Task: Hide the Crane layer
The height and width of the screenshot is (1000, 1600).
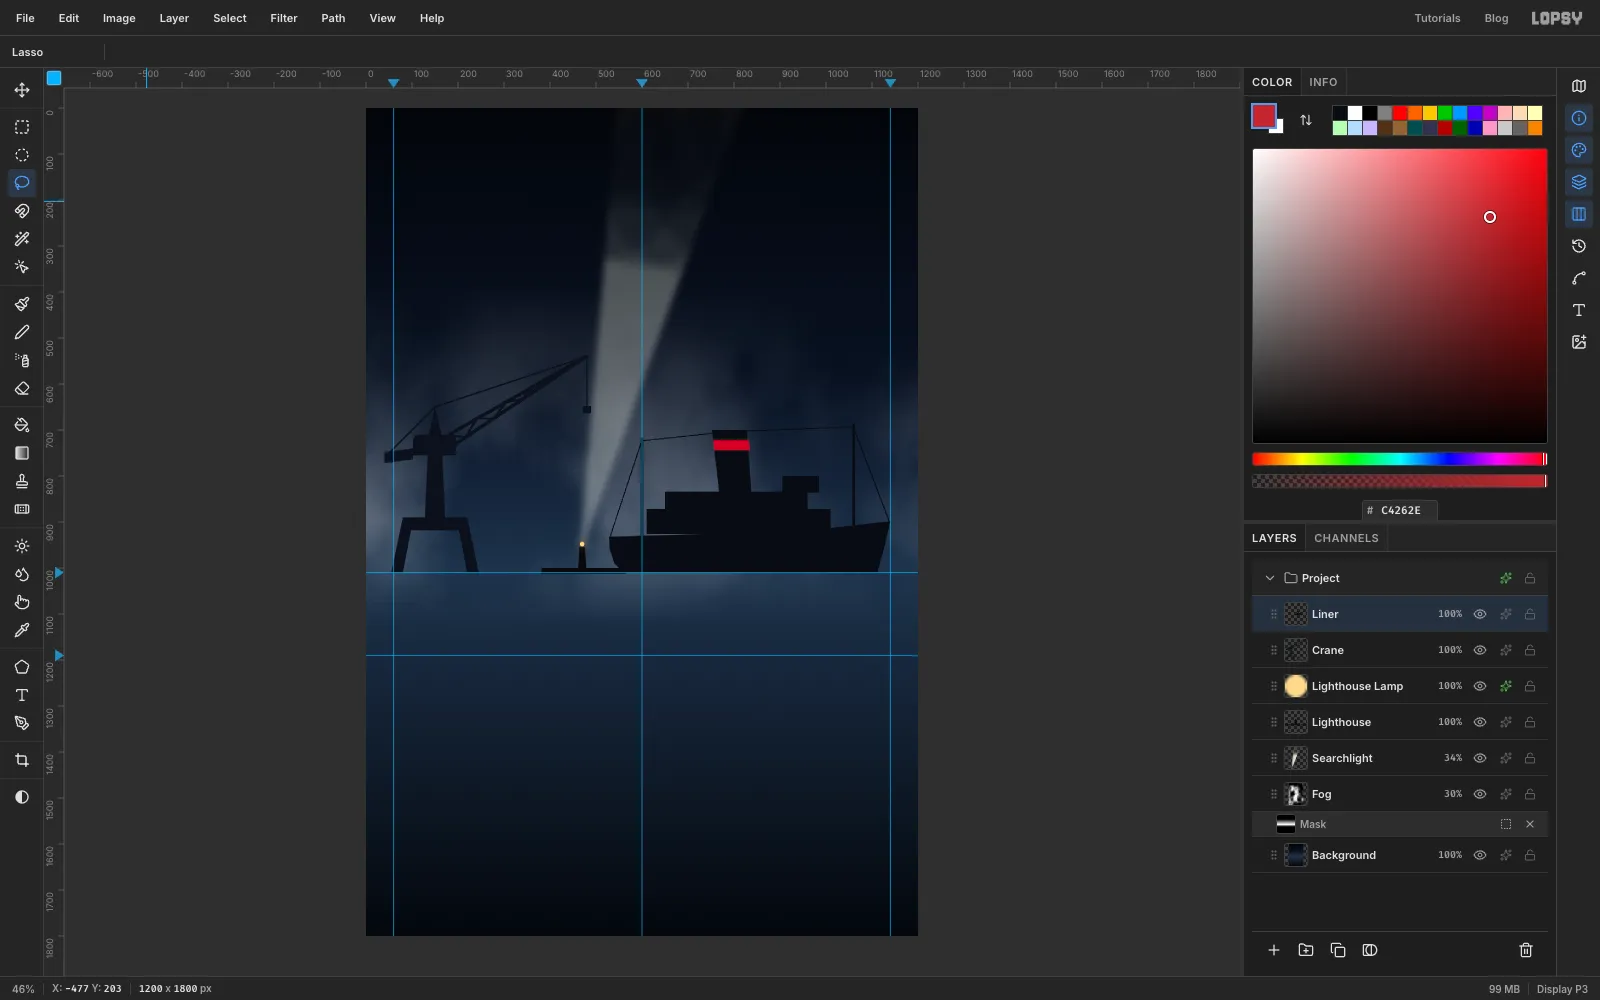Action: click(1480, 650)
